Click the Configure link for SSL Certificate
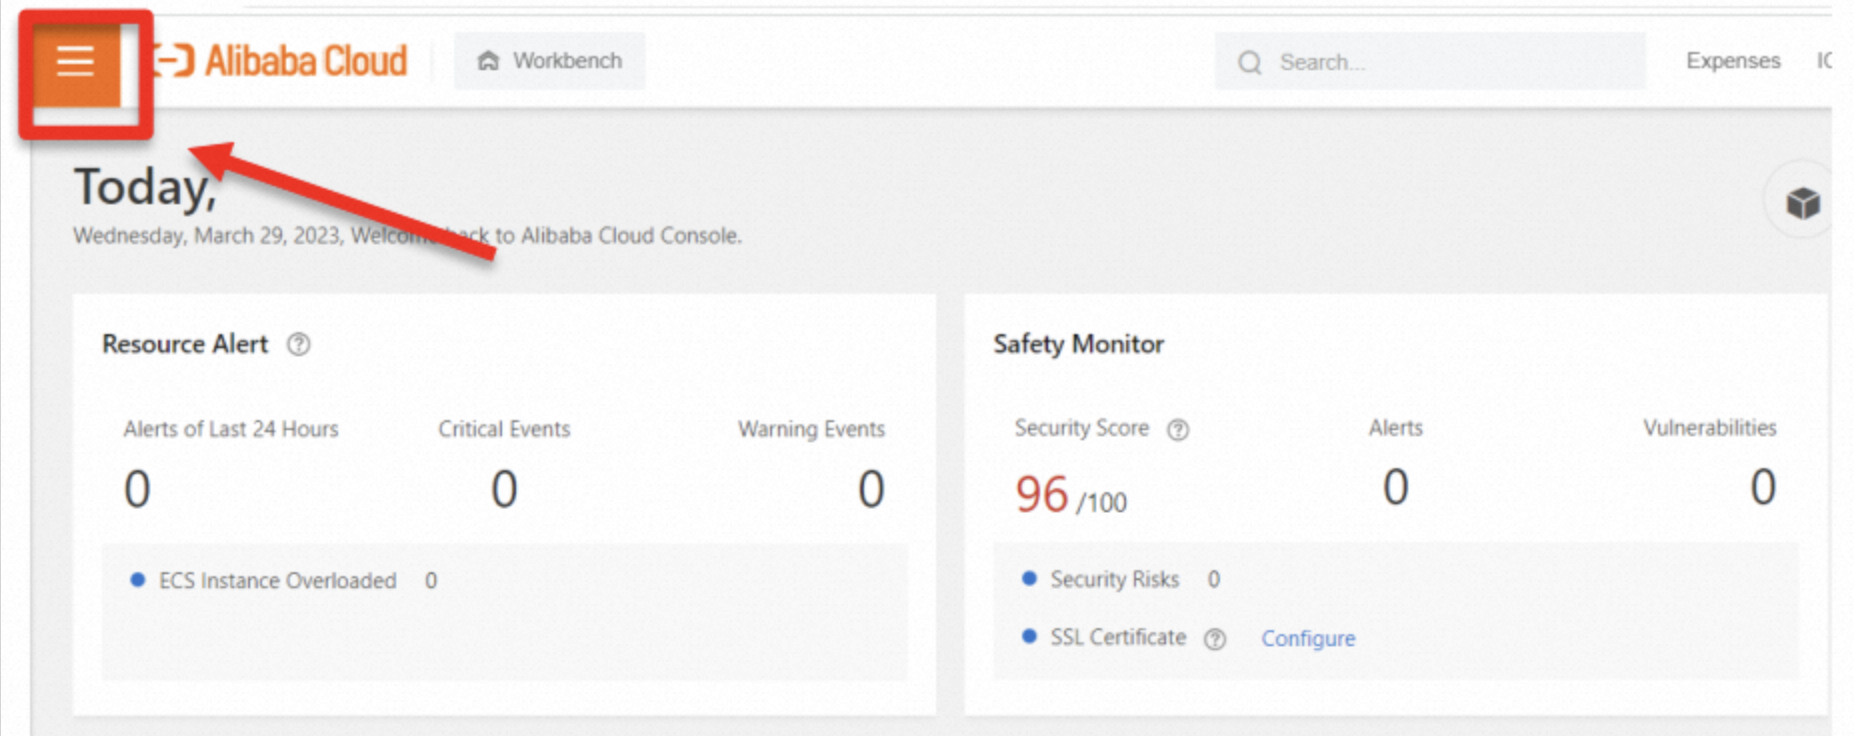 click(1307, 639)
